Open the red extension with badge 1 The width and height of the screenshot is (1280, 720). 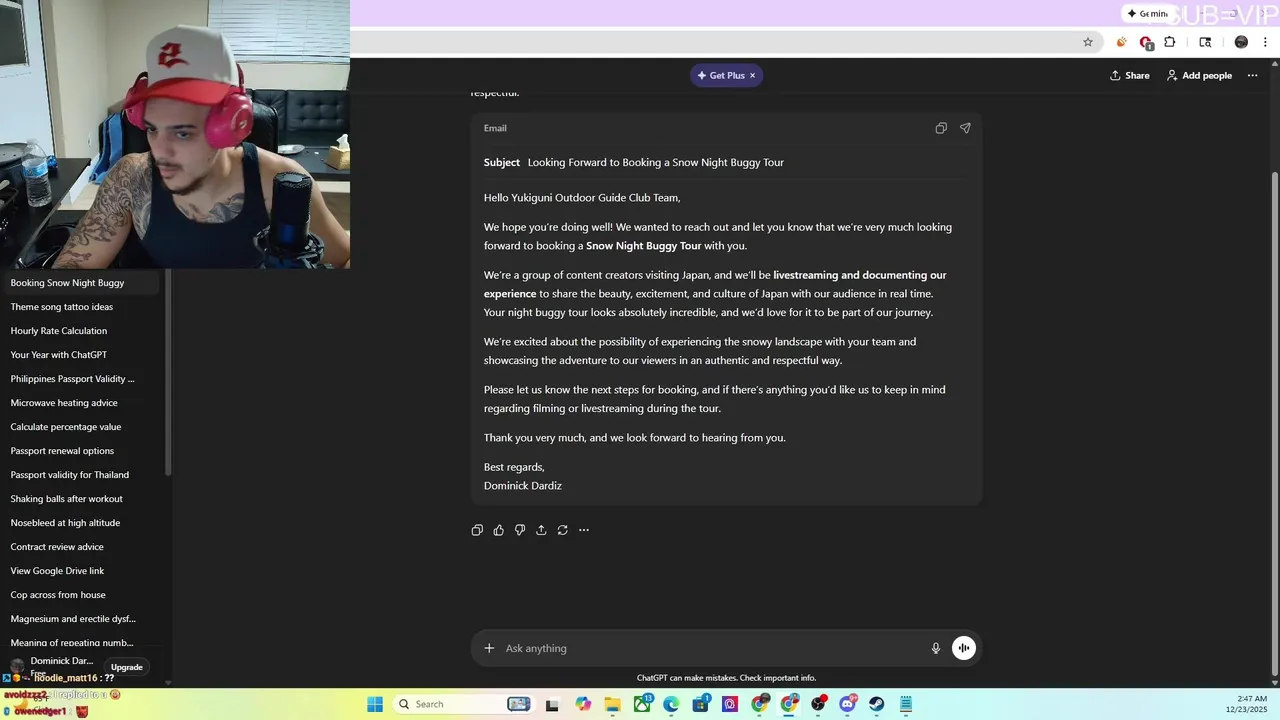pyautogui.click(x=1146, y=43)
